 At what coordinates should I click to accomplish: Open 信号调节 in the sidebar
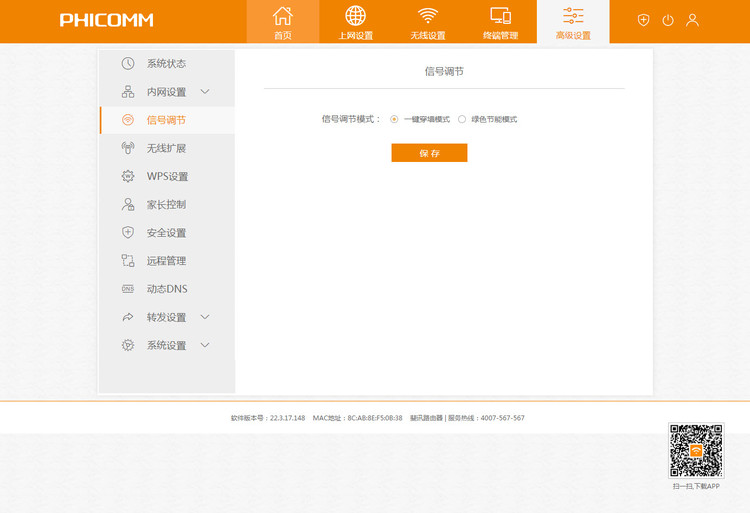click(167, 120)
